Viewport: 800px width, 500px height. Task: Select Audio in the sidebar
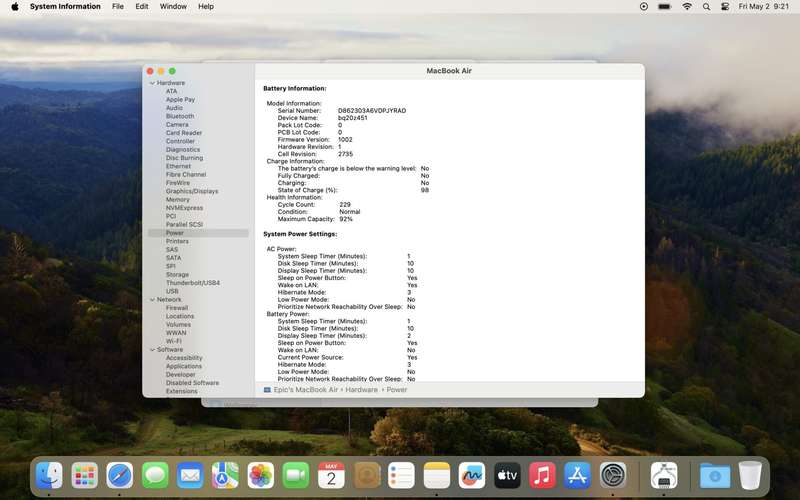(174, 108)
